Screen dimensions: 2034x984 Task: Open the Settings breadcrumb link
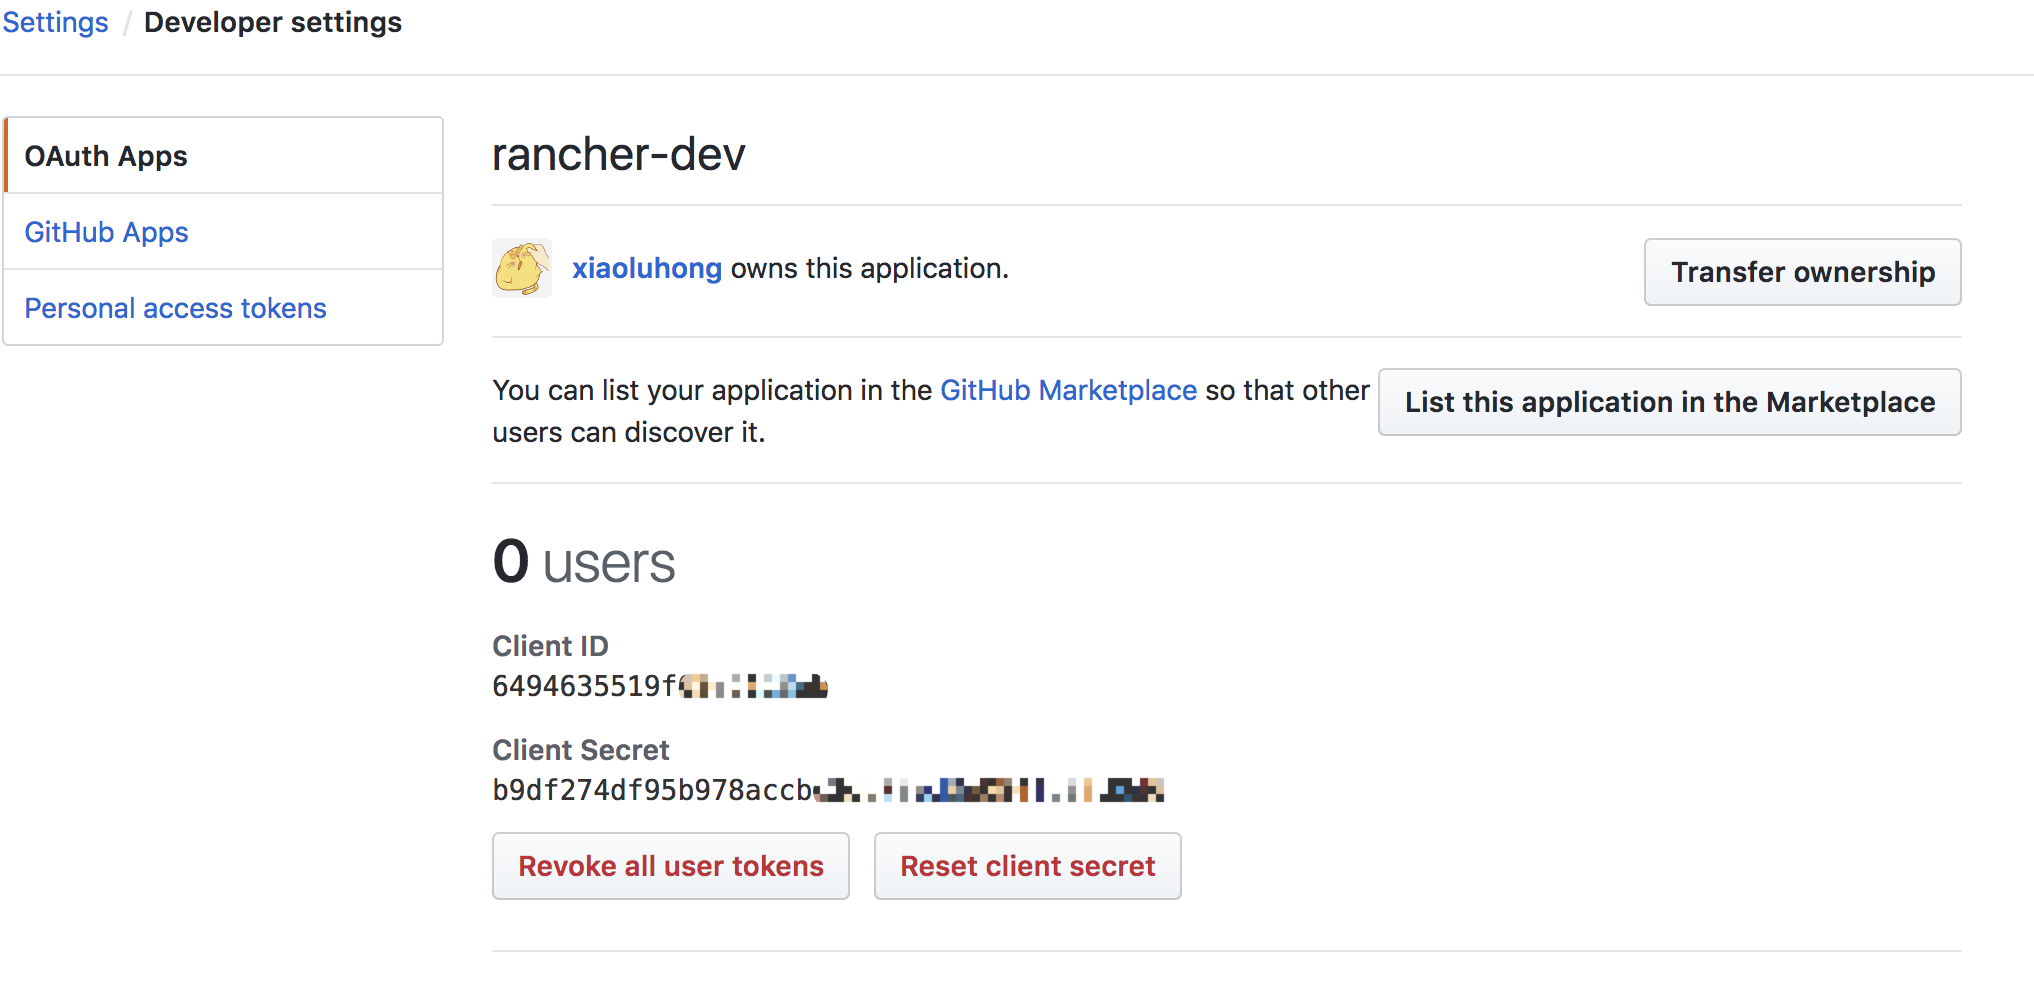[x=55, y=22]
